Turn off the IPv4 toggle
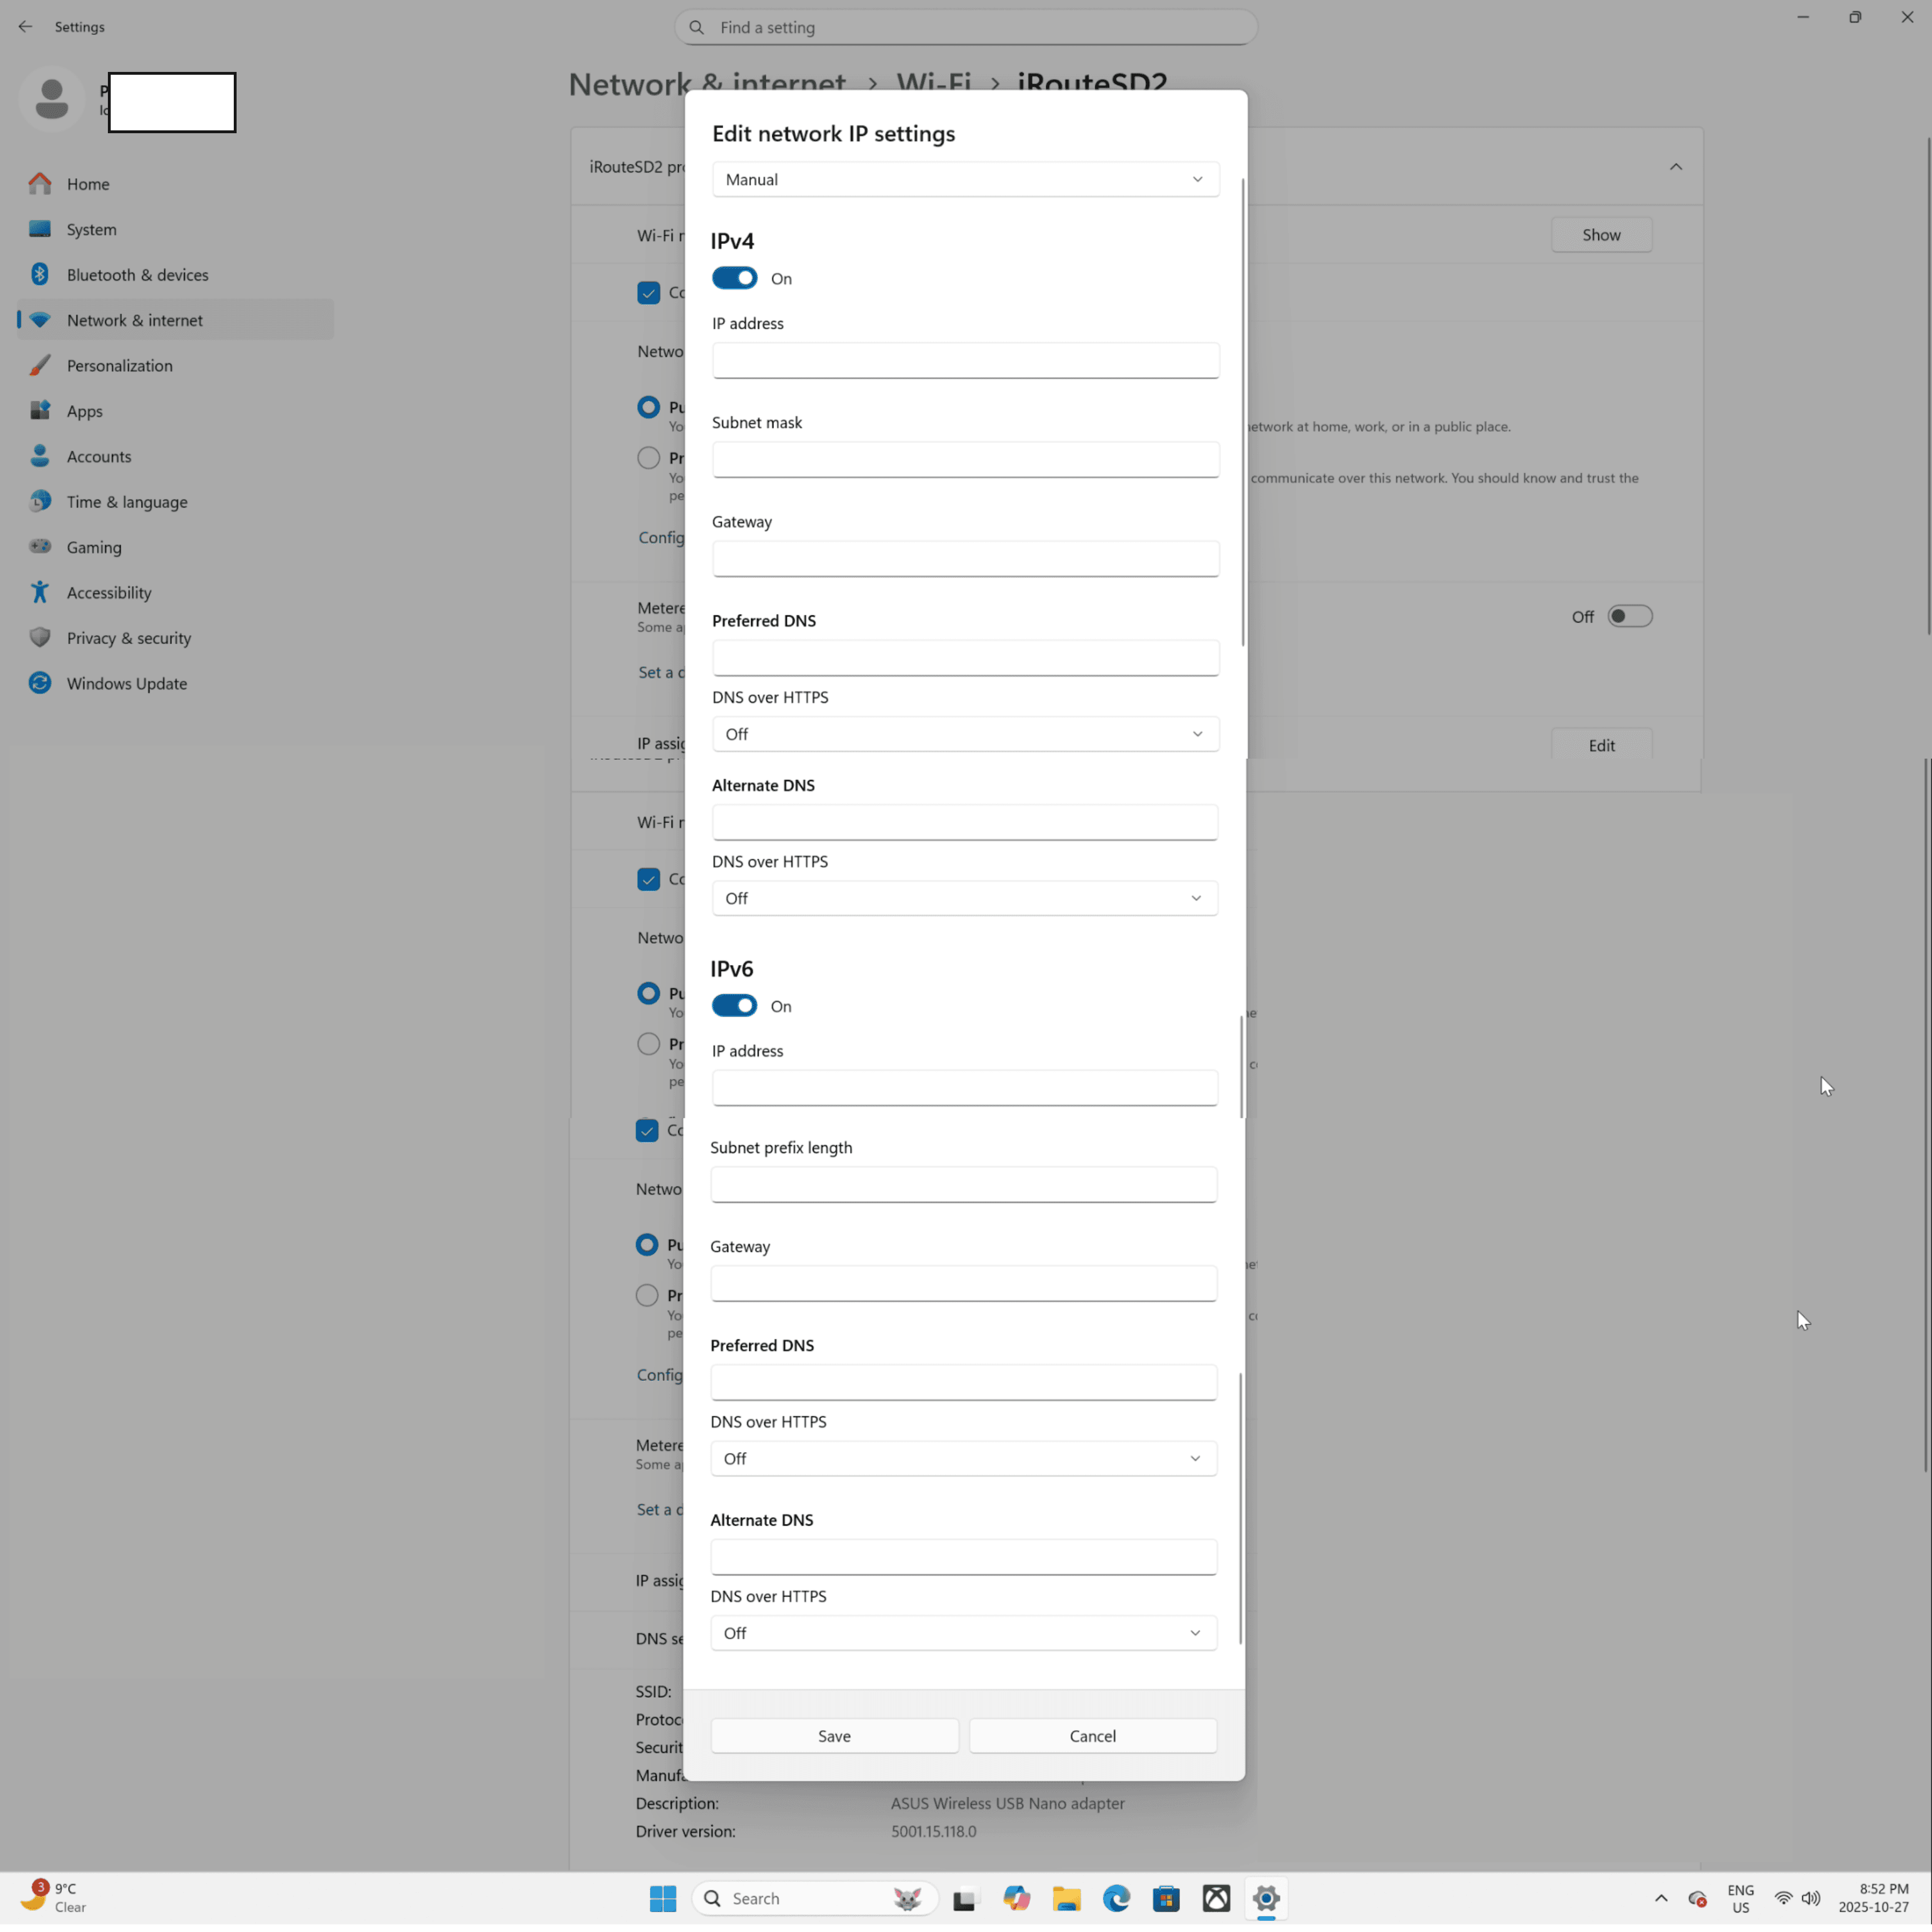Screen dimensions: 1932x1932 [x=734, y=278]
